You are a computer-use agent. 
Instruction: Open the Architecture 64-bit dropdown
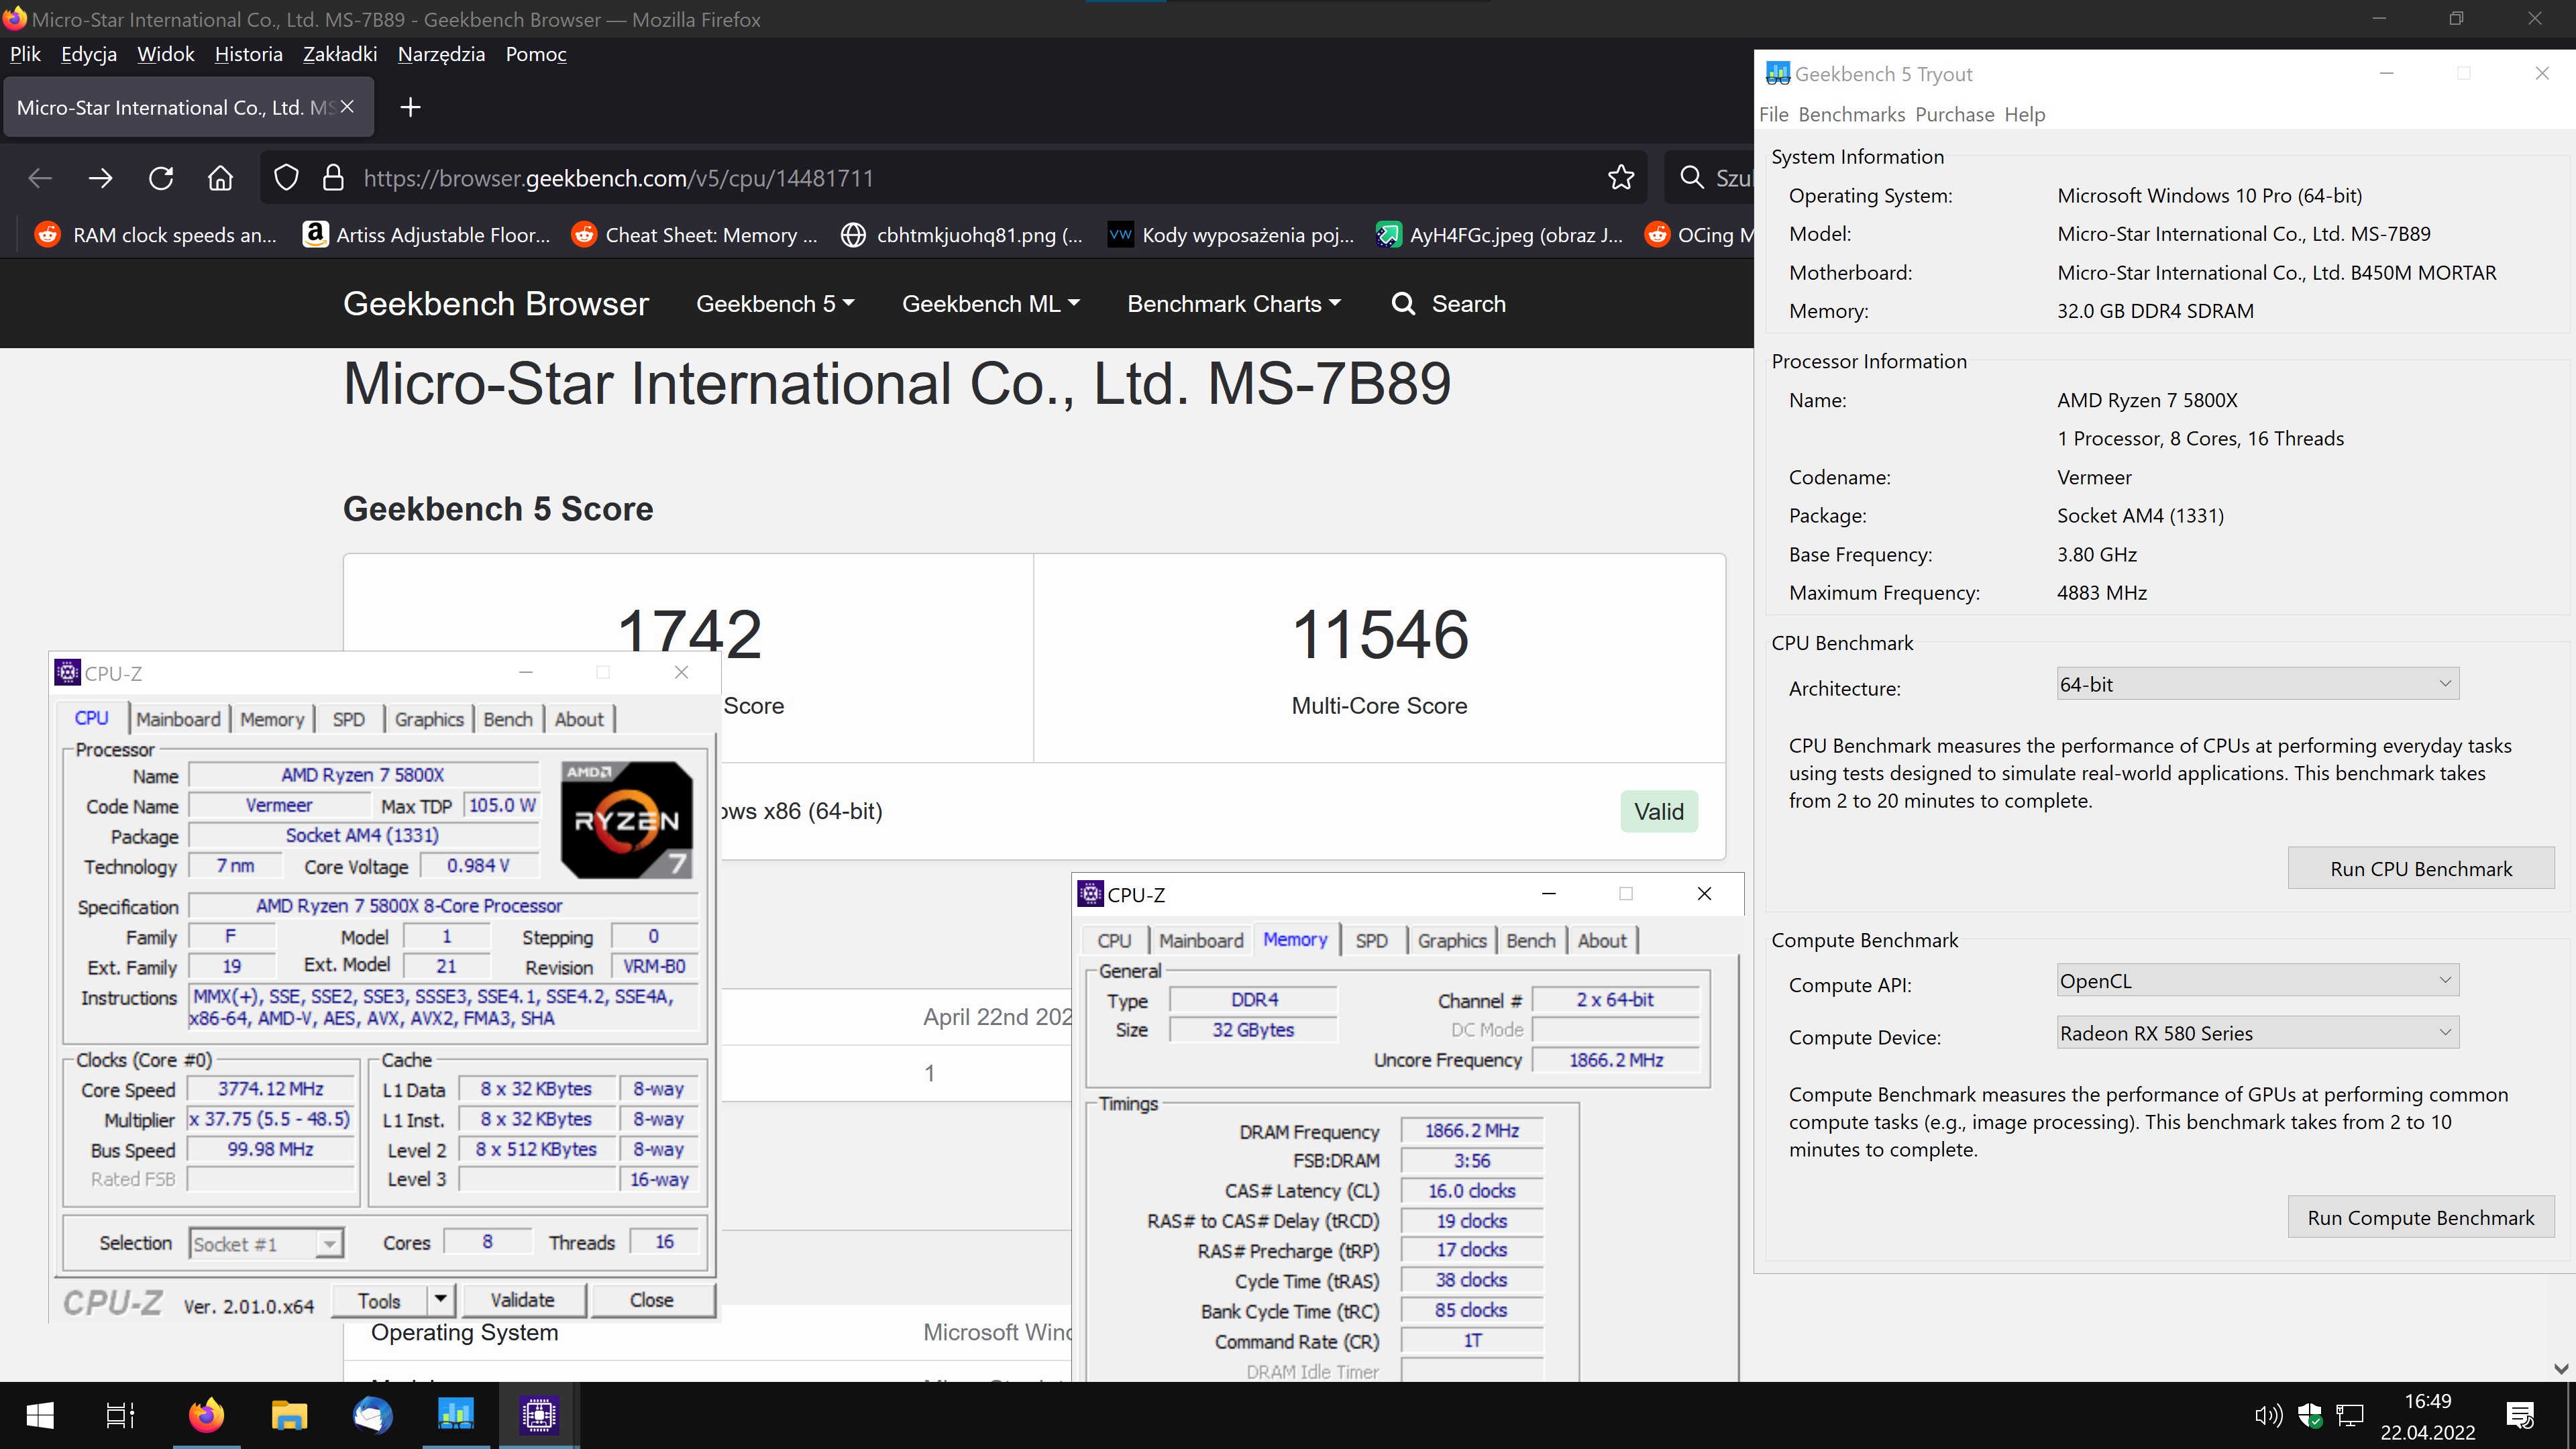click(2257, 684)
